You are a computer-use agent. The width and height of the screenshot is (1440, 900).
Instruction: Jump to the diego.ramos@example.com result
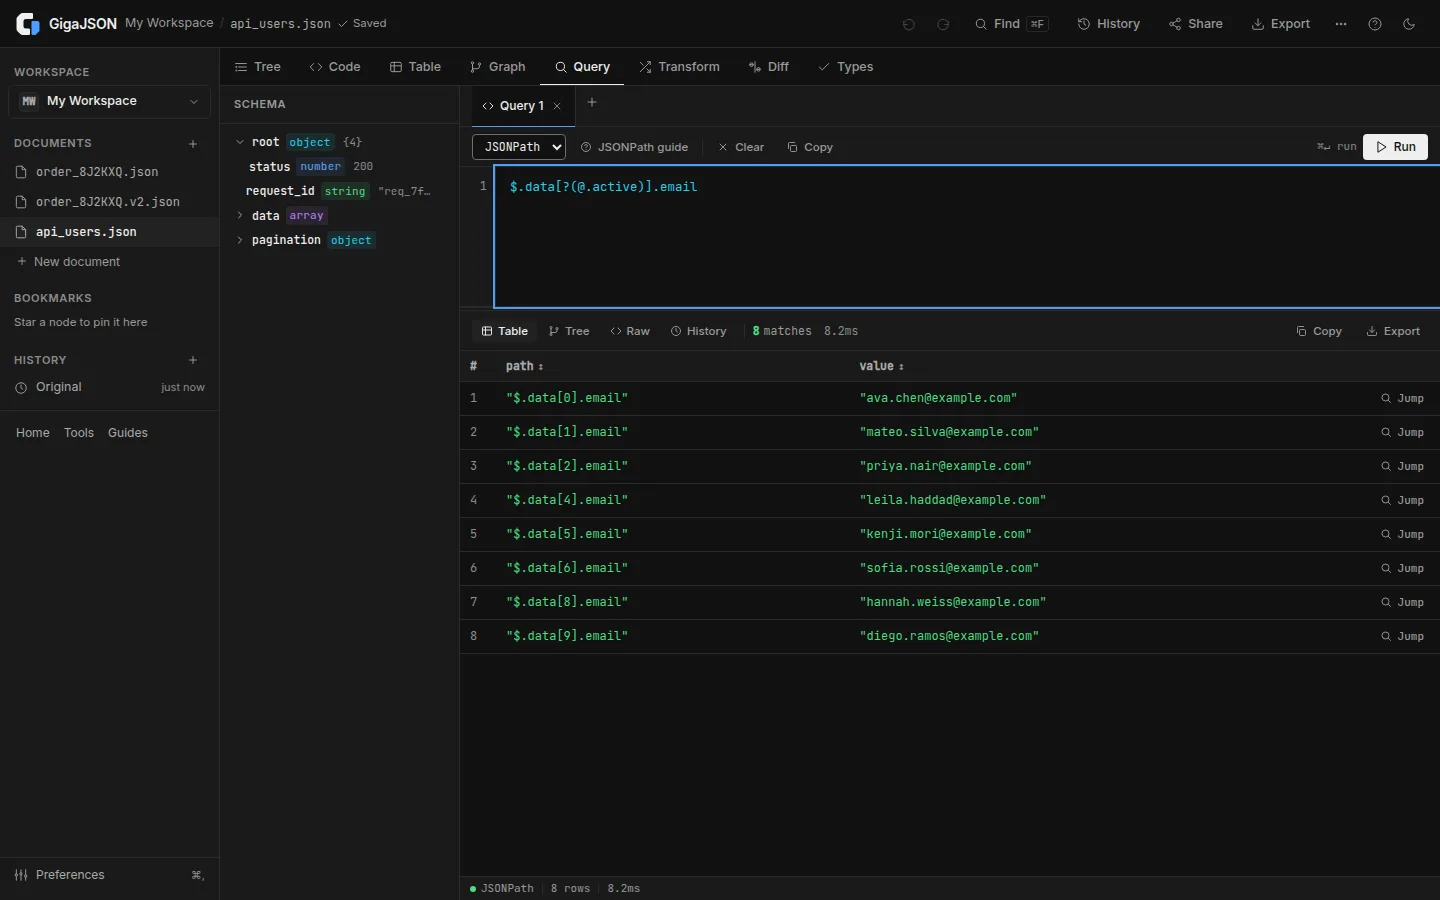pos(1402,636)
